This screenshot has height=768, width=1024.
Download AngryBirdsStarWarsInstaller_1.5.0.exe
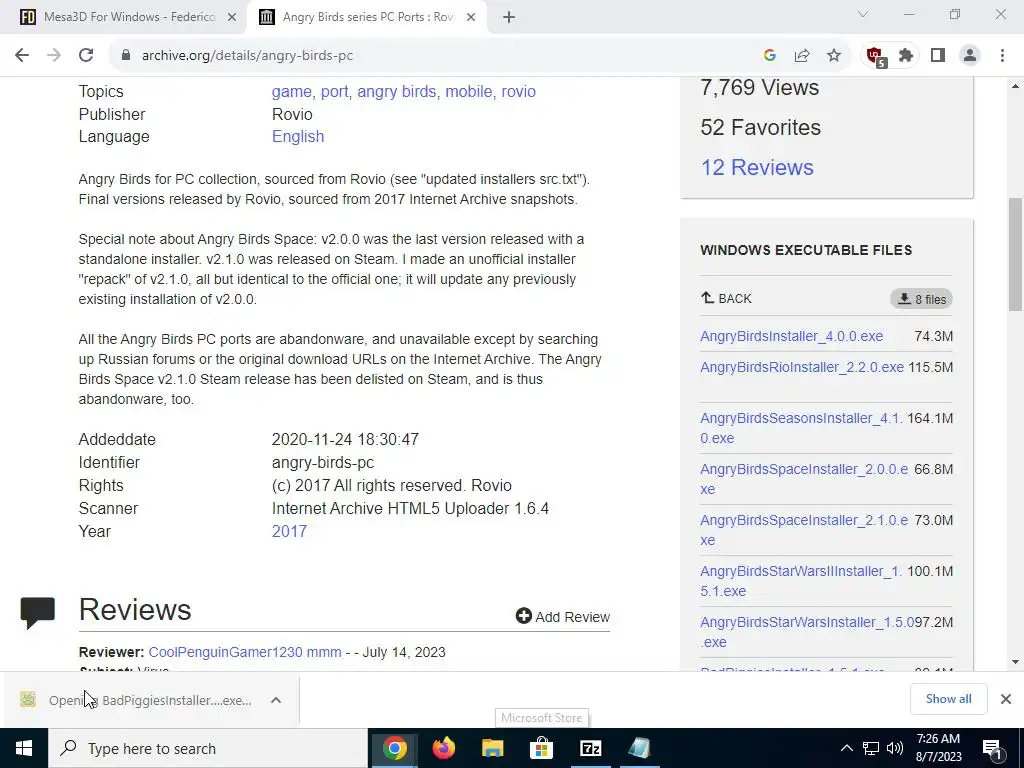point(807,632)
